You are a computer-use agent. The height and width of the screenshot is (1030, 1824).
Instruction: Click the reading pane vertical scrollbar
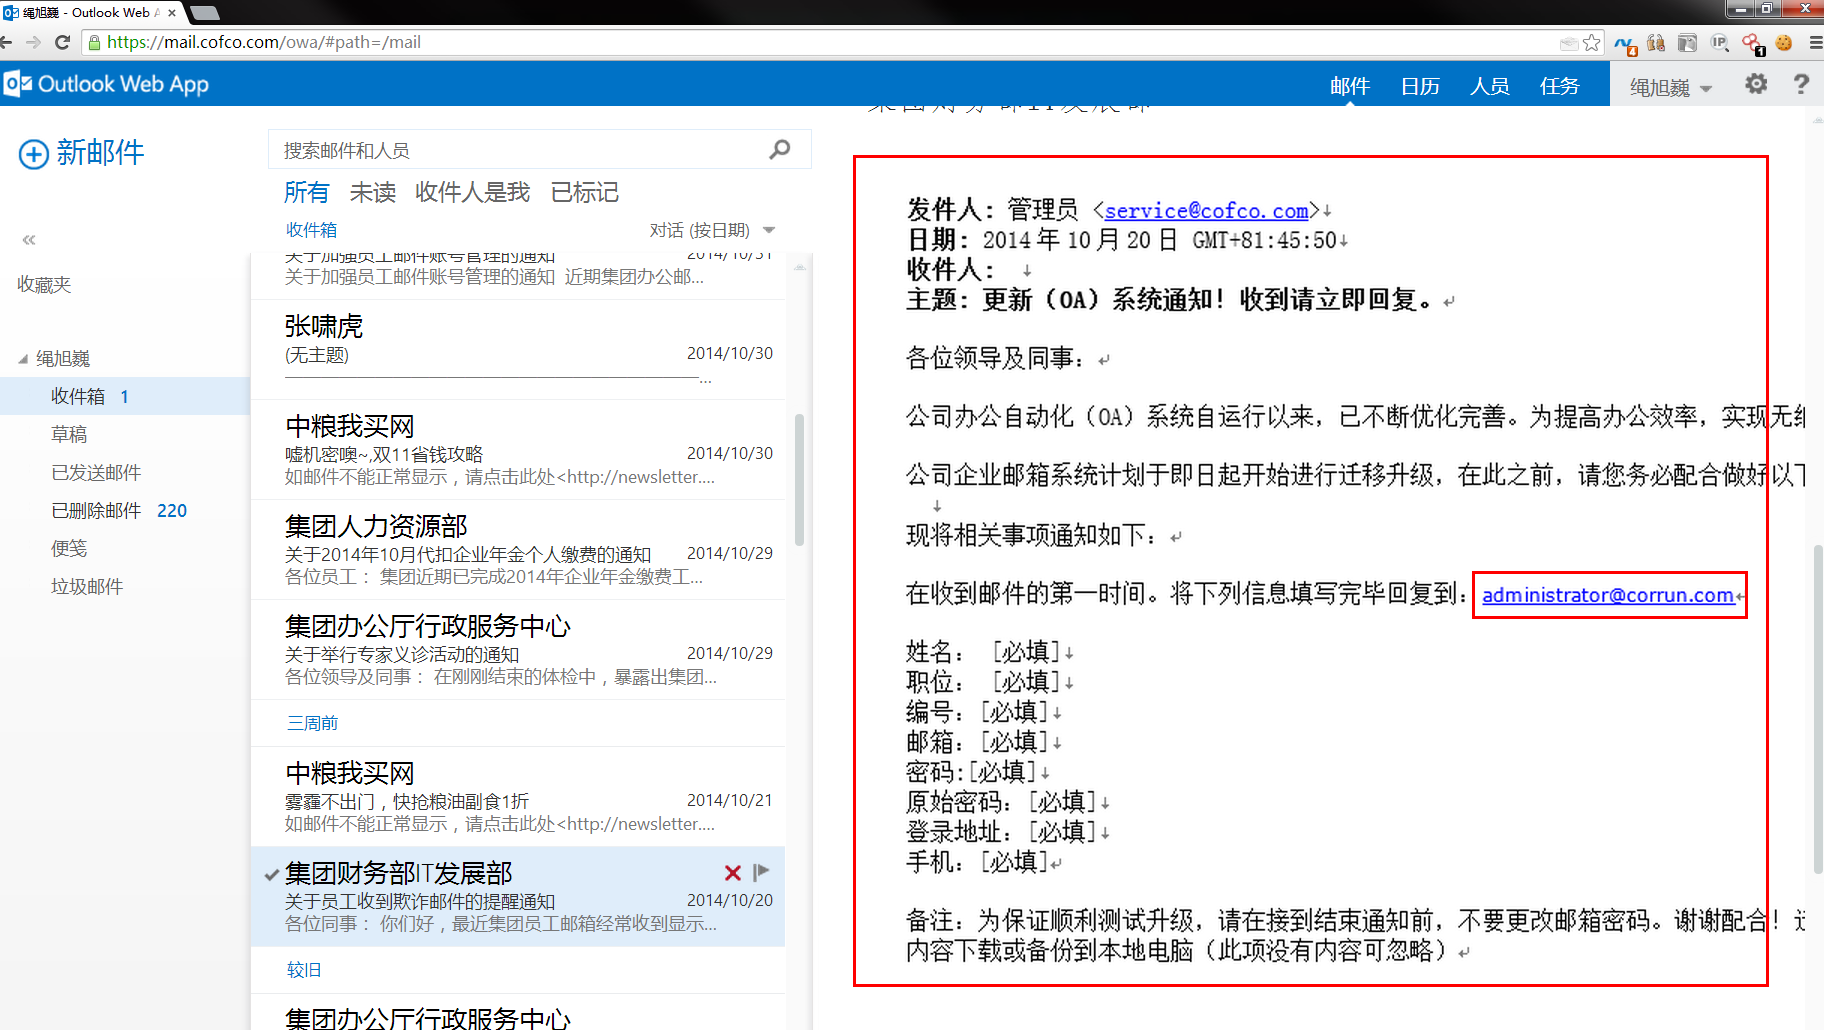point(1817,710)
